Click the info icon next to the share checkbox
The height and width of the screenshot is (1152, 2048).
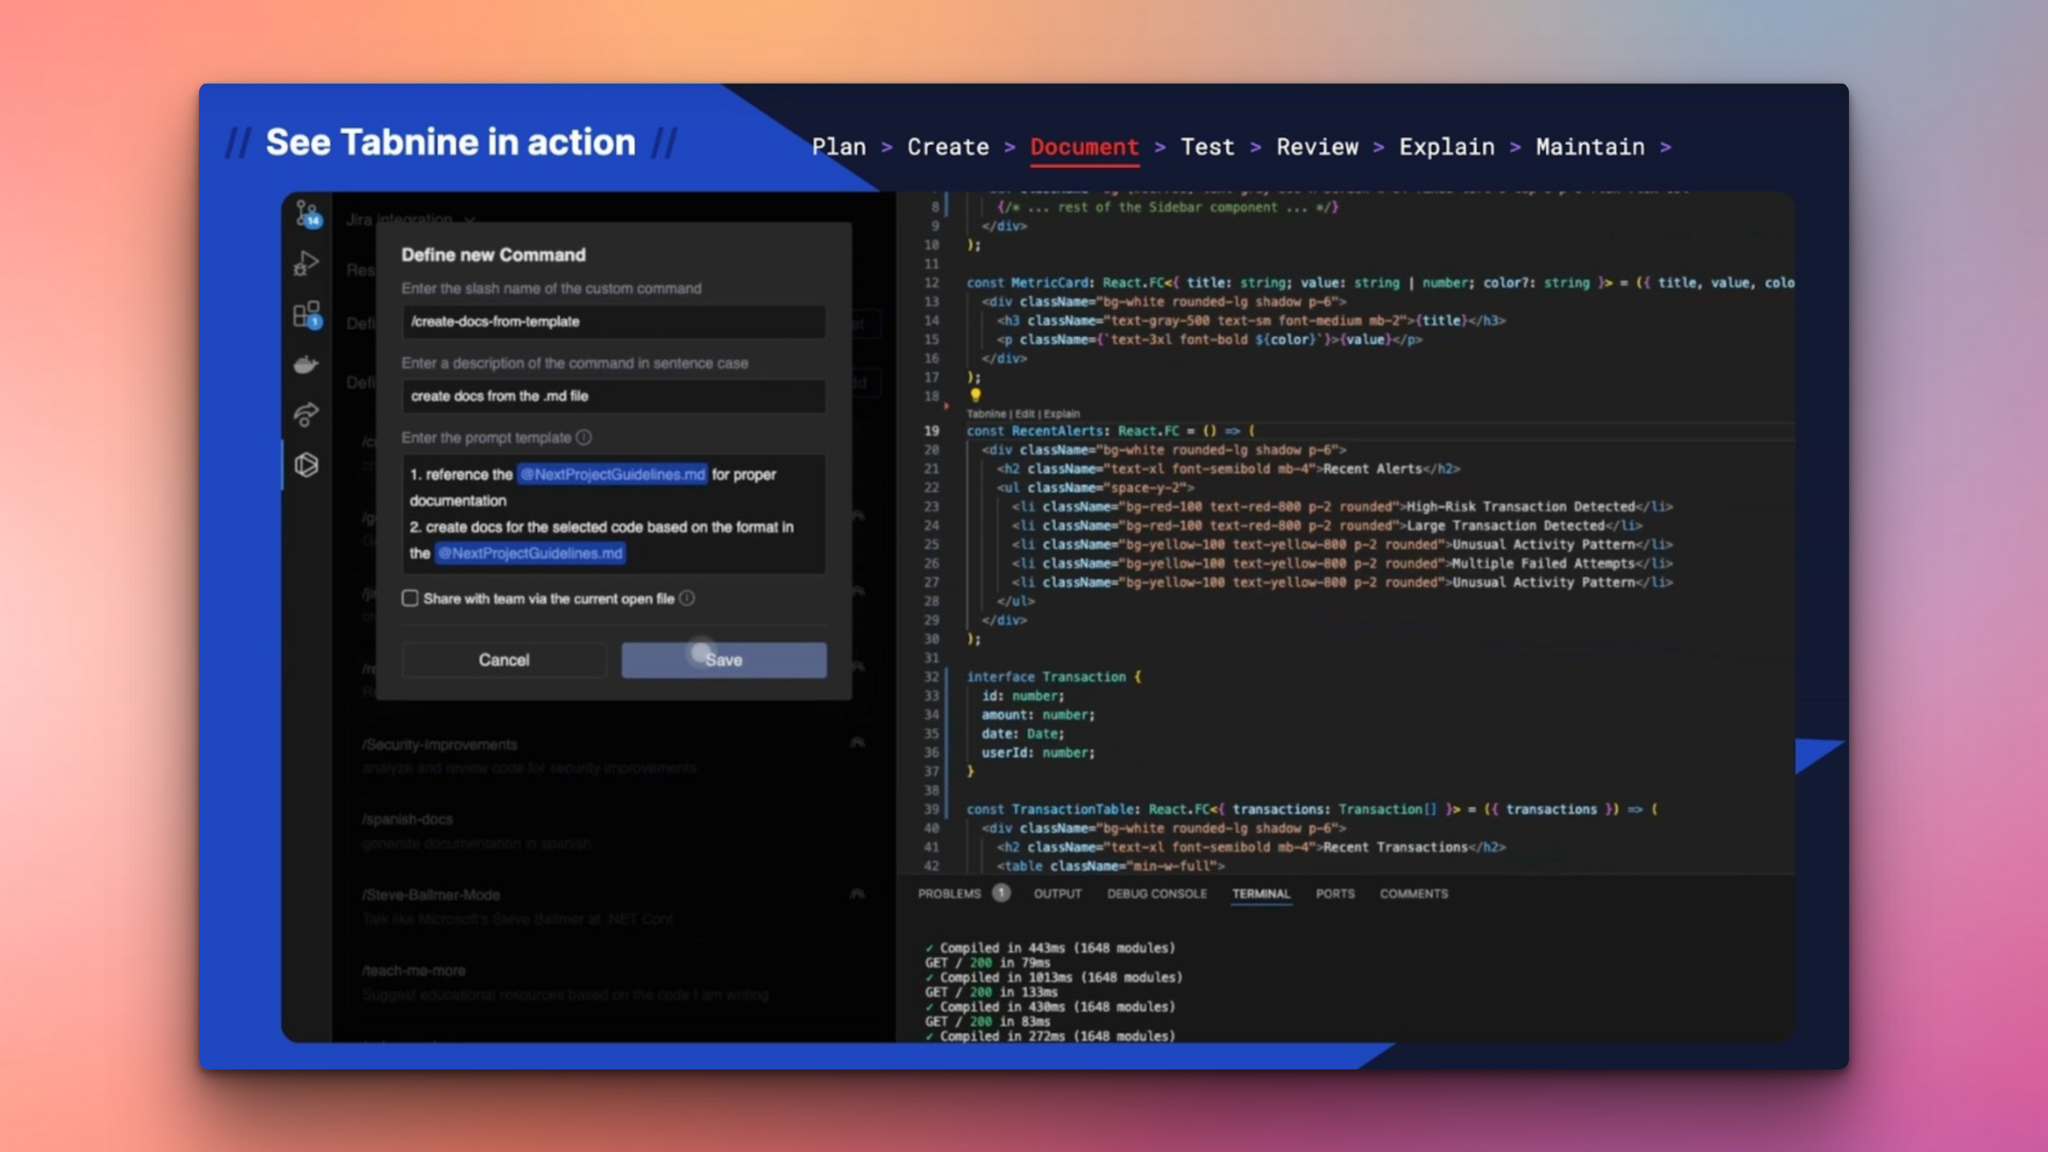tap(687, 598)
